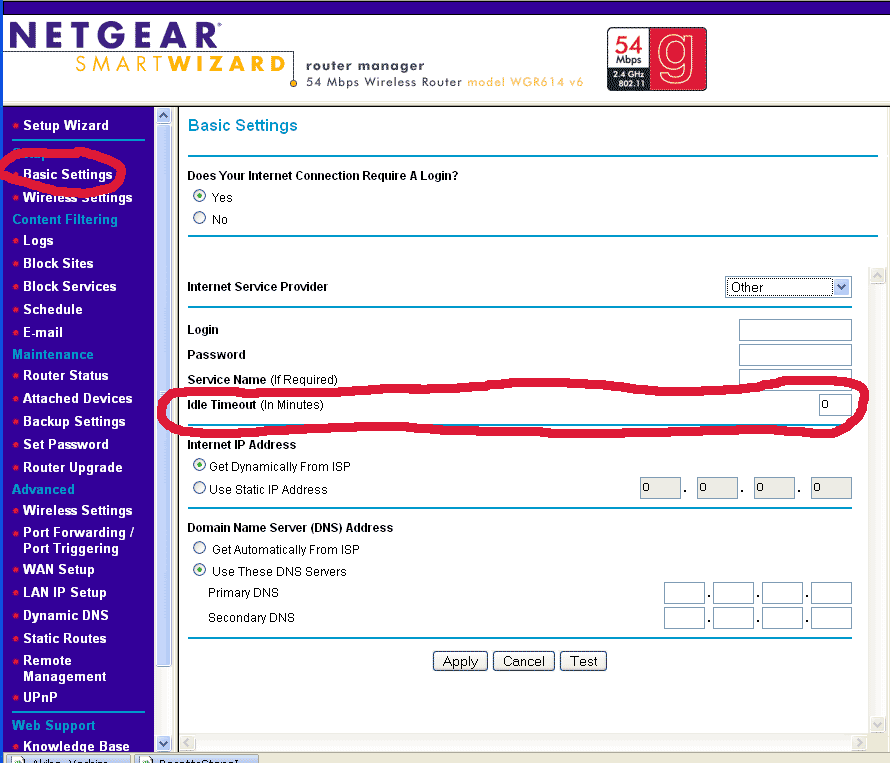
Task: Click the Cancel button
Action: point(523,661)
